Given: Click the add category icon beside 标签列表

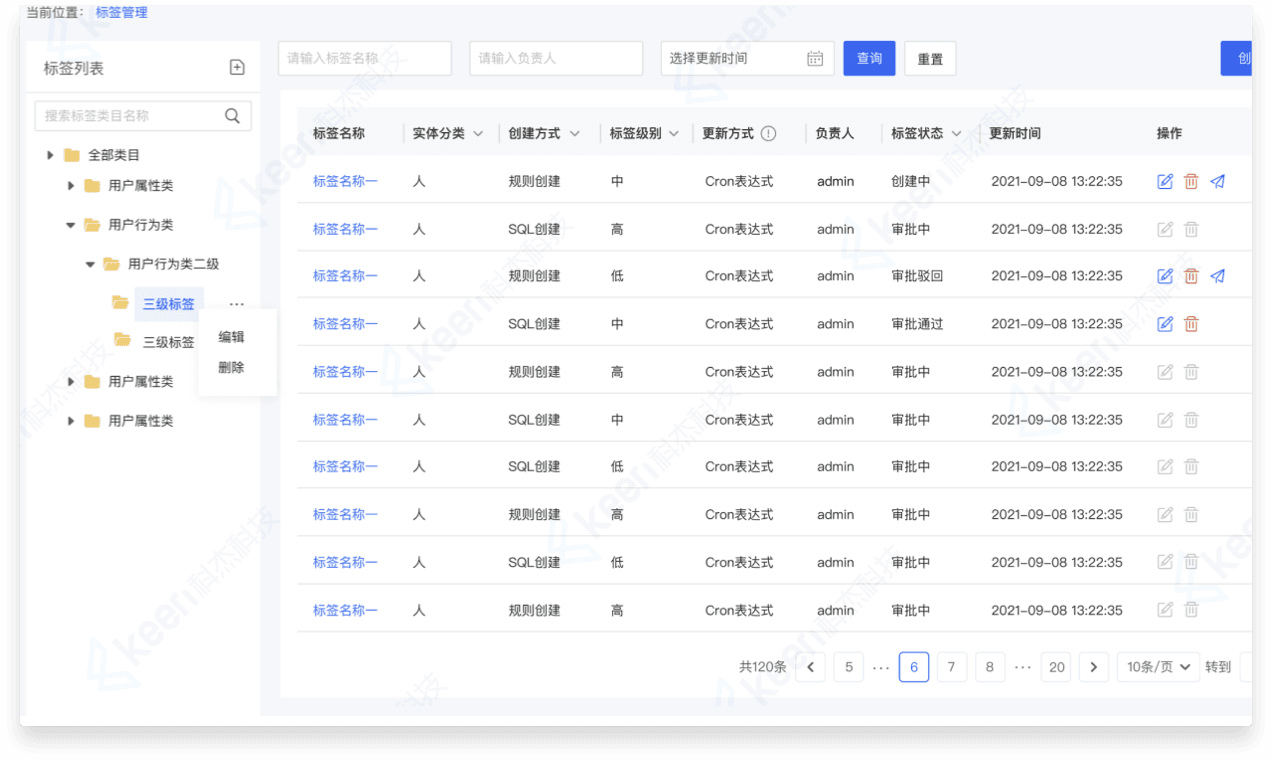Looking at the screenshot, I should coord(237,67).
